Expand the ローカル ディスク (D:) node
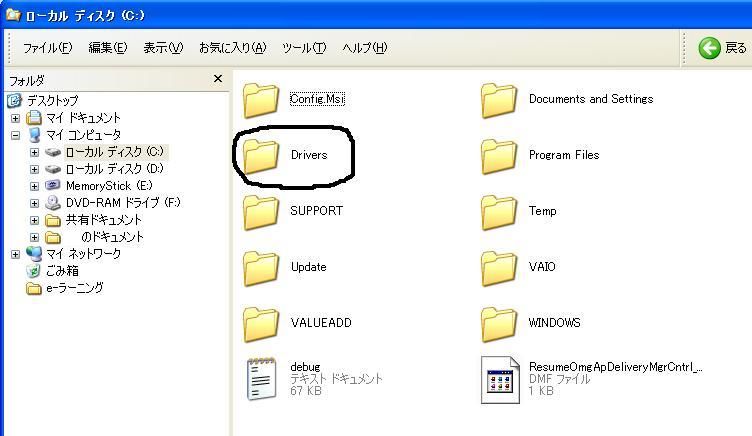752x436 pixels. [x=34, y=169]
